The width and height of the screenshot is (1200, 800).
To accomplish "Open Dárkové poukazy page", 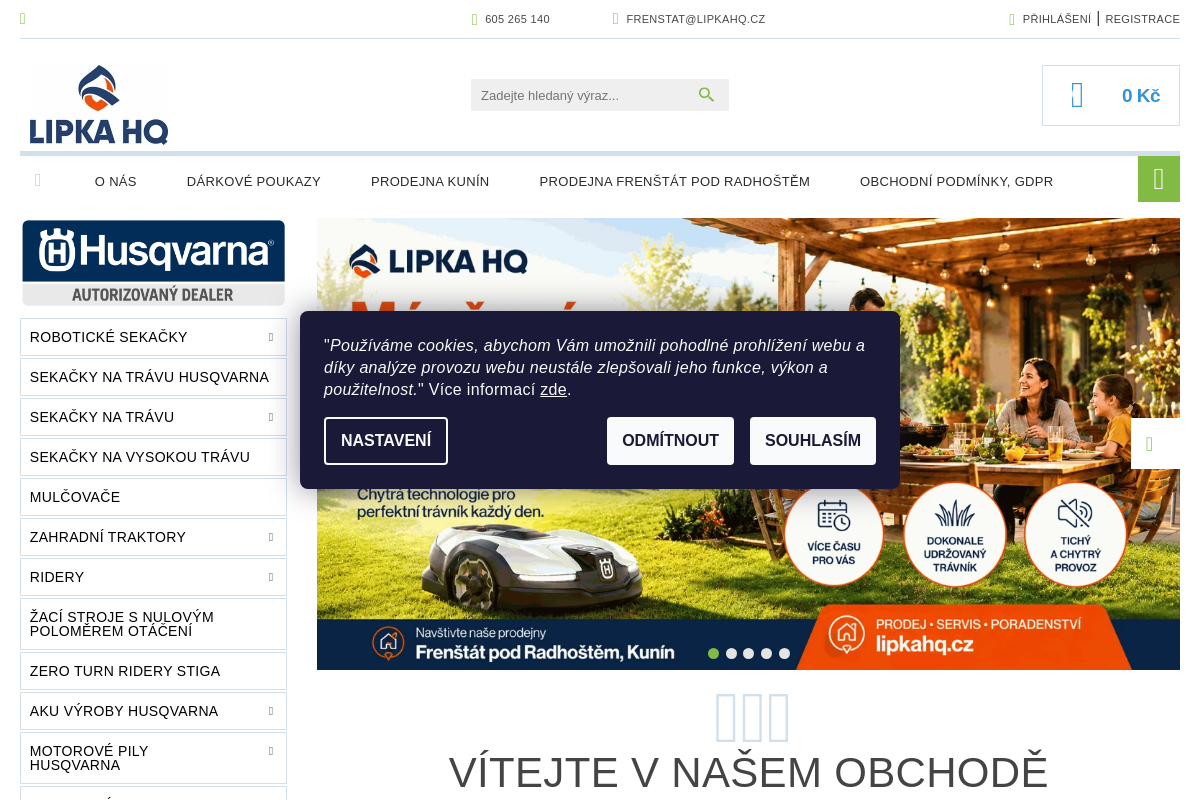I will [254, 181].
